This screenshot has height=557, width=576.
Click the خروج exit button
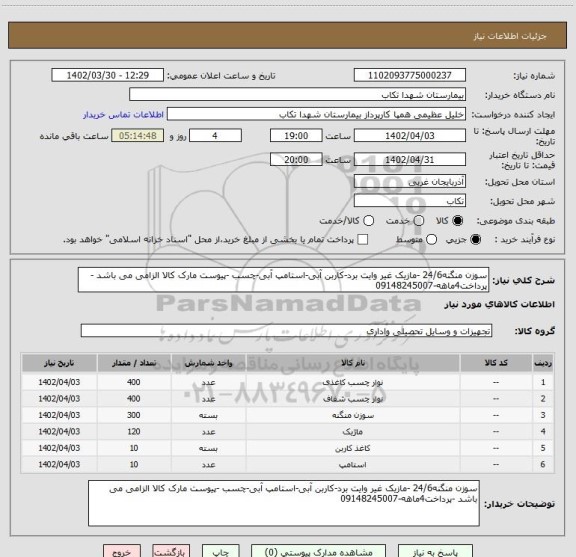[x=122, y=552]
